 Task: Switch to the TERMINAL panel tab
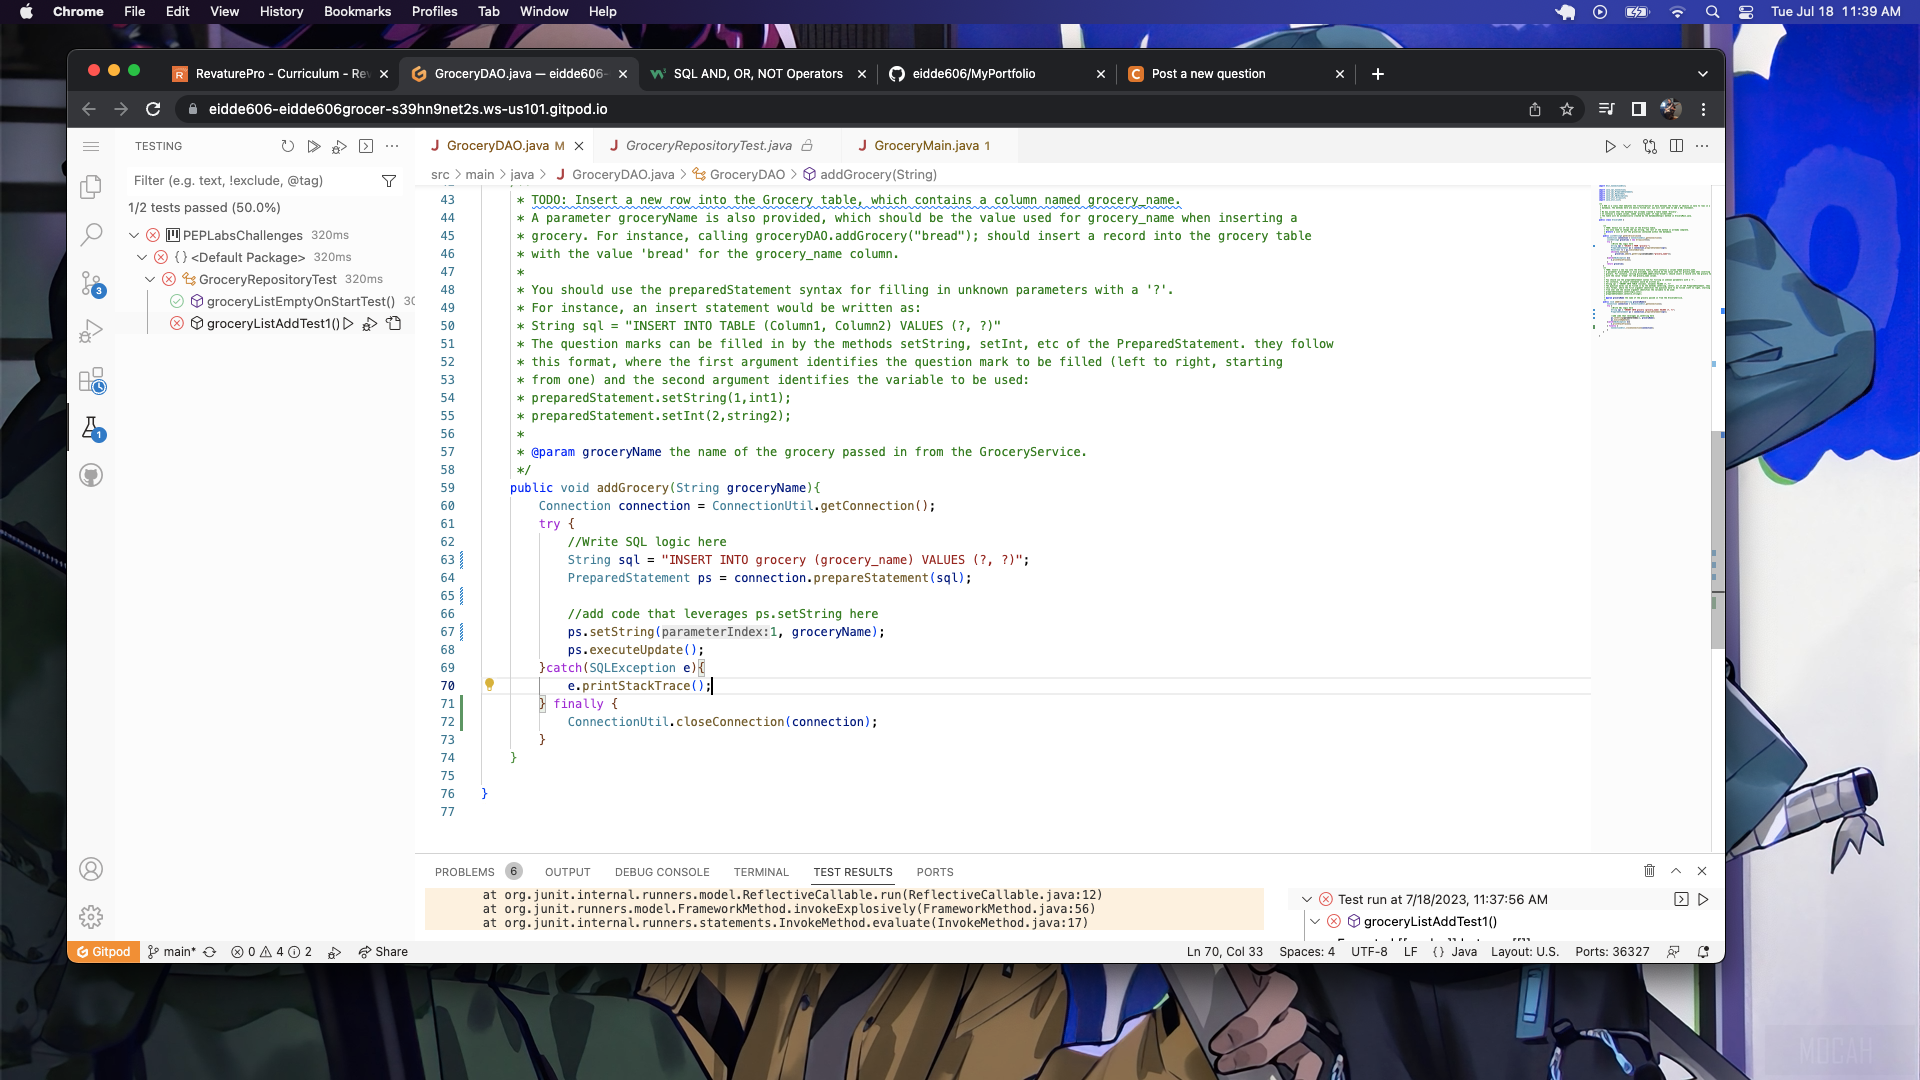pos(760,872)
